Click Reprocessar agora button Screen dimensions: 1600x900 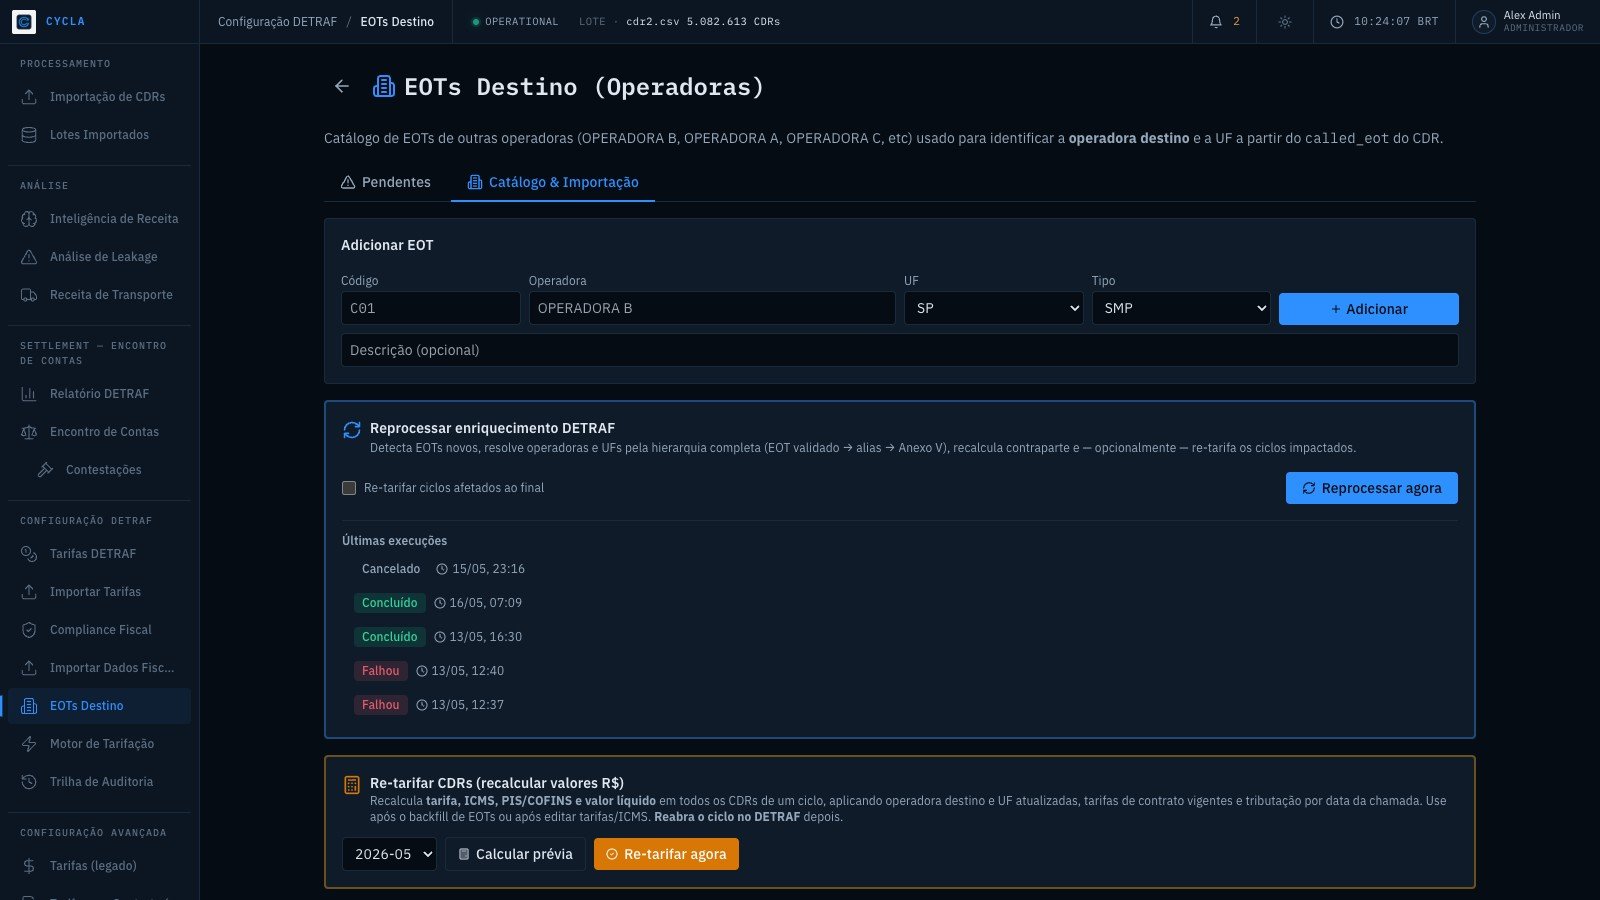pyautogui.click(x=1372, y=488)
